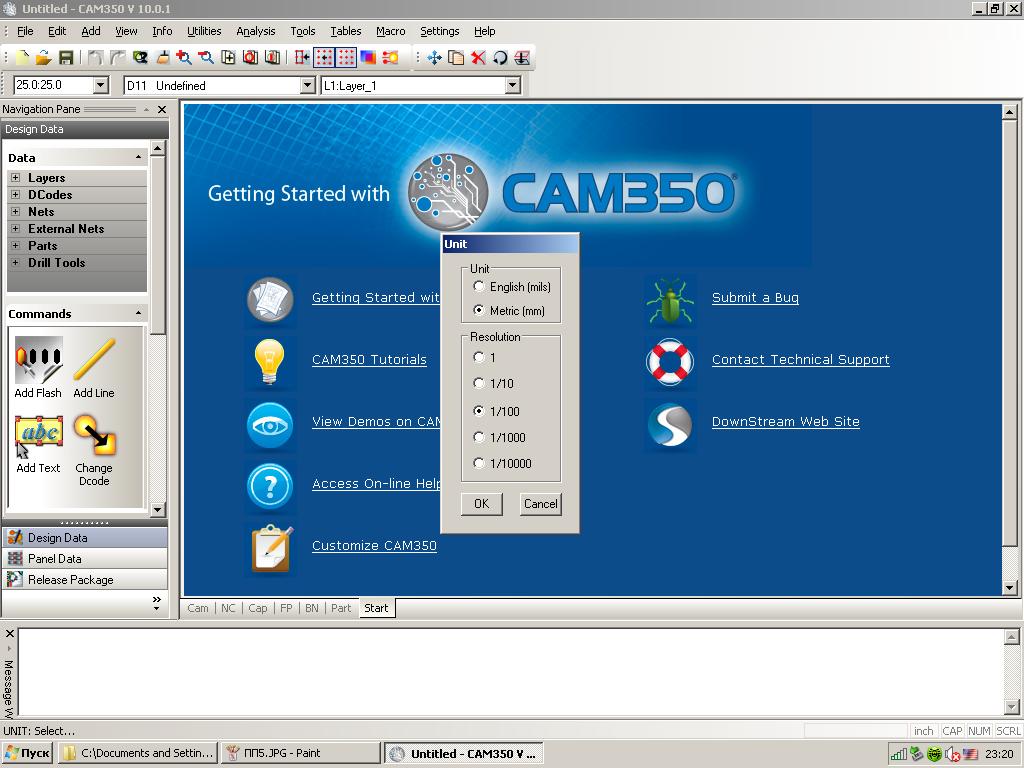Click the Customize CAM350 clipboard icon
The image size is (1024, 768).
271,549
